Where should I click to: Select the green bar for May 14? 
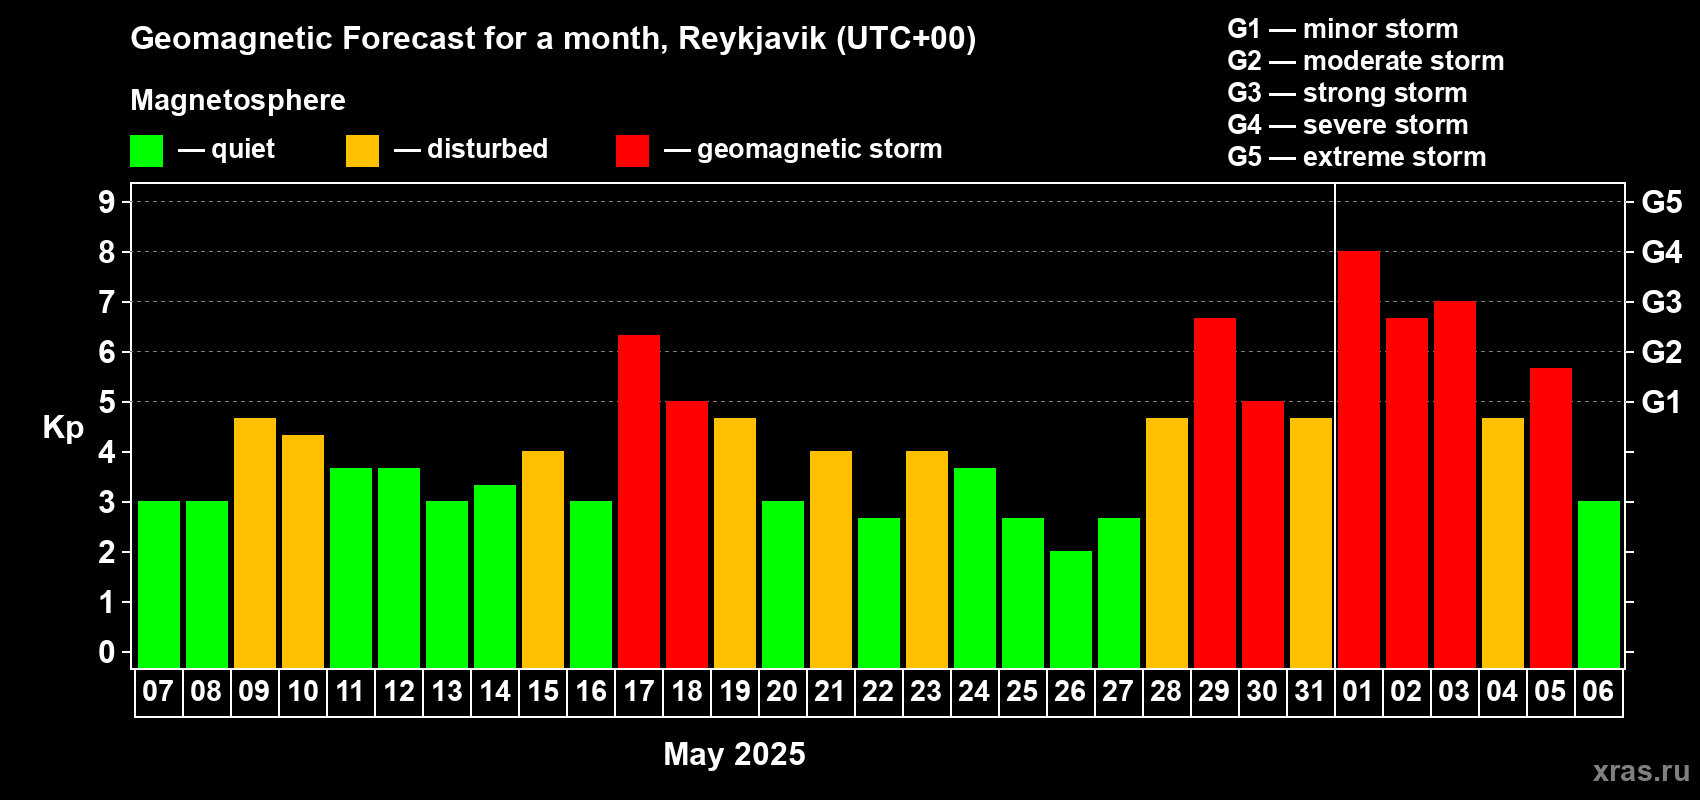click(495, 577)
